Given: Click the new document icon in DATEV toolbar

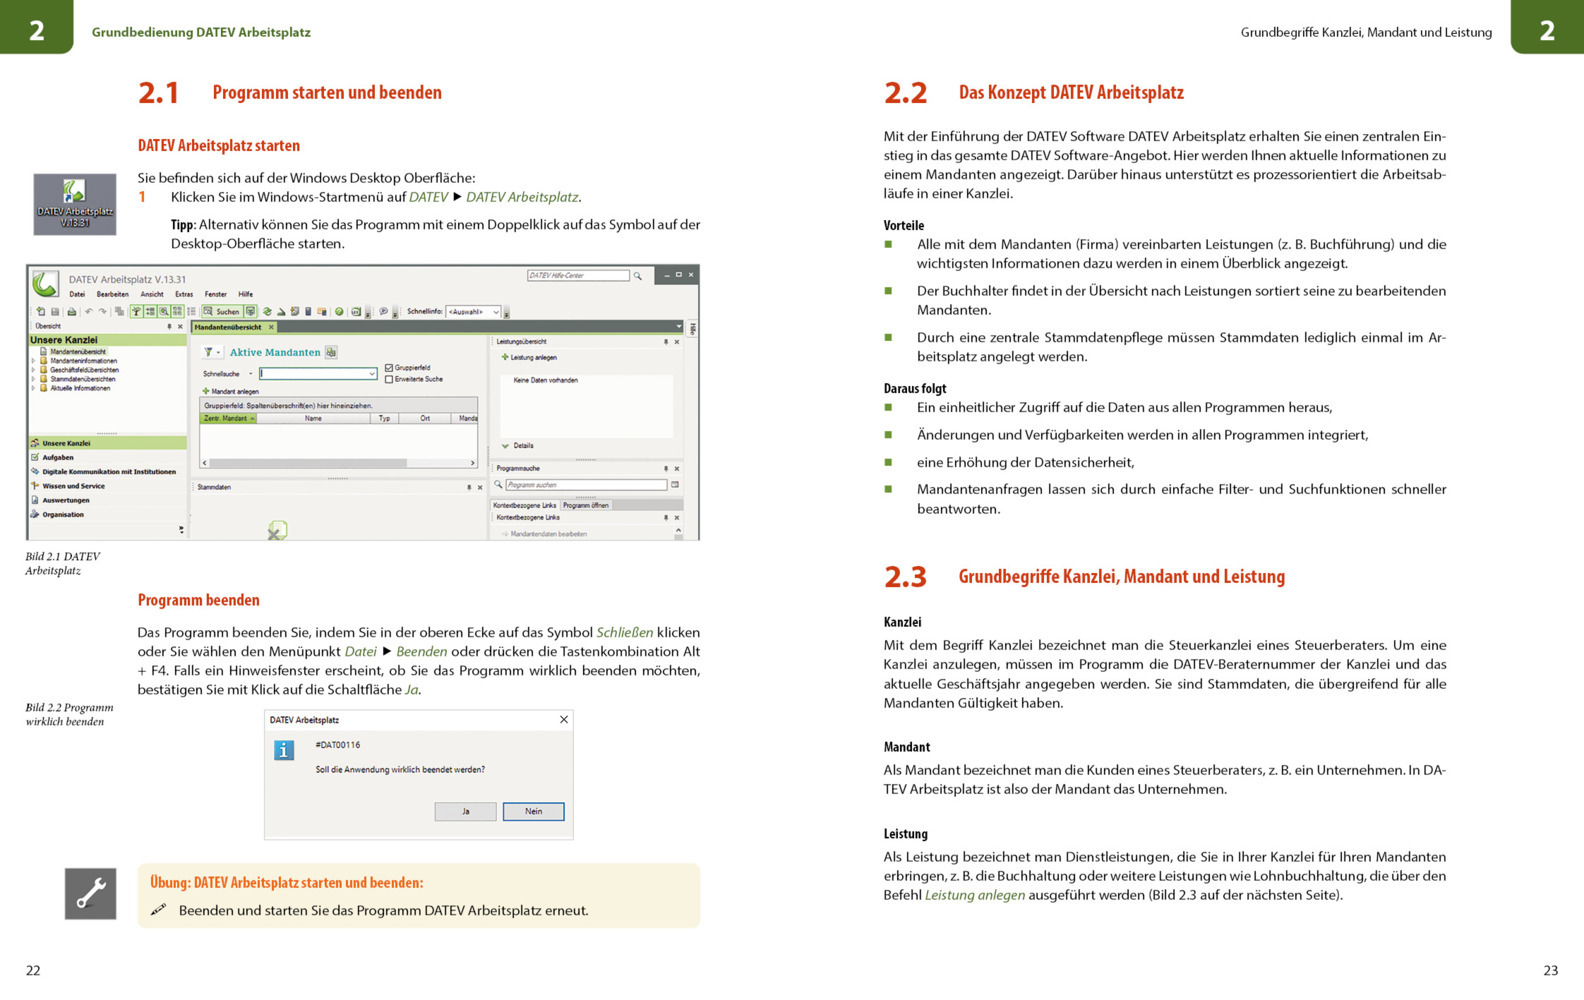Looking at the screenshot, I should click(41, 312).
